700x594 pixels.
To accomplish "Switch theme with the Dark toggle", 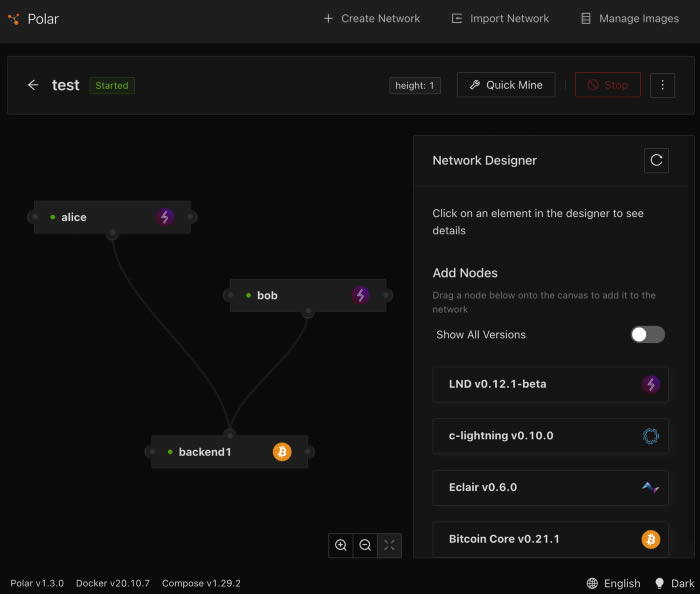I will click(674, 583).
